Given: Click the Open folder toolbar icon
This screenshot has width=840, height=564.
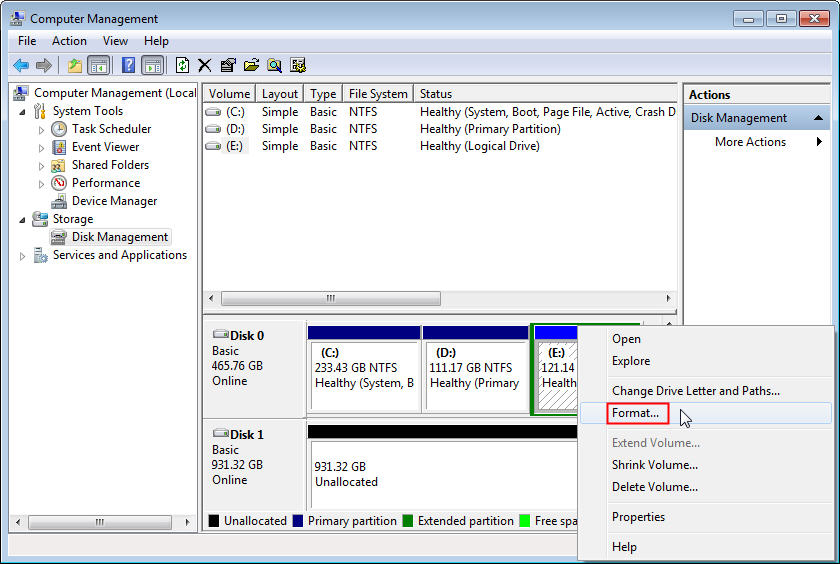Looking at the screenshot, I should tap(251, 65).
